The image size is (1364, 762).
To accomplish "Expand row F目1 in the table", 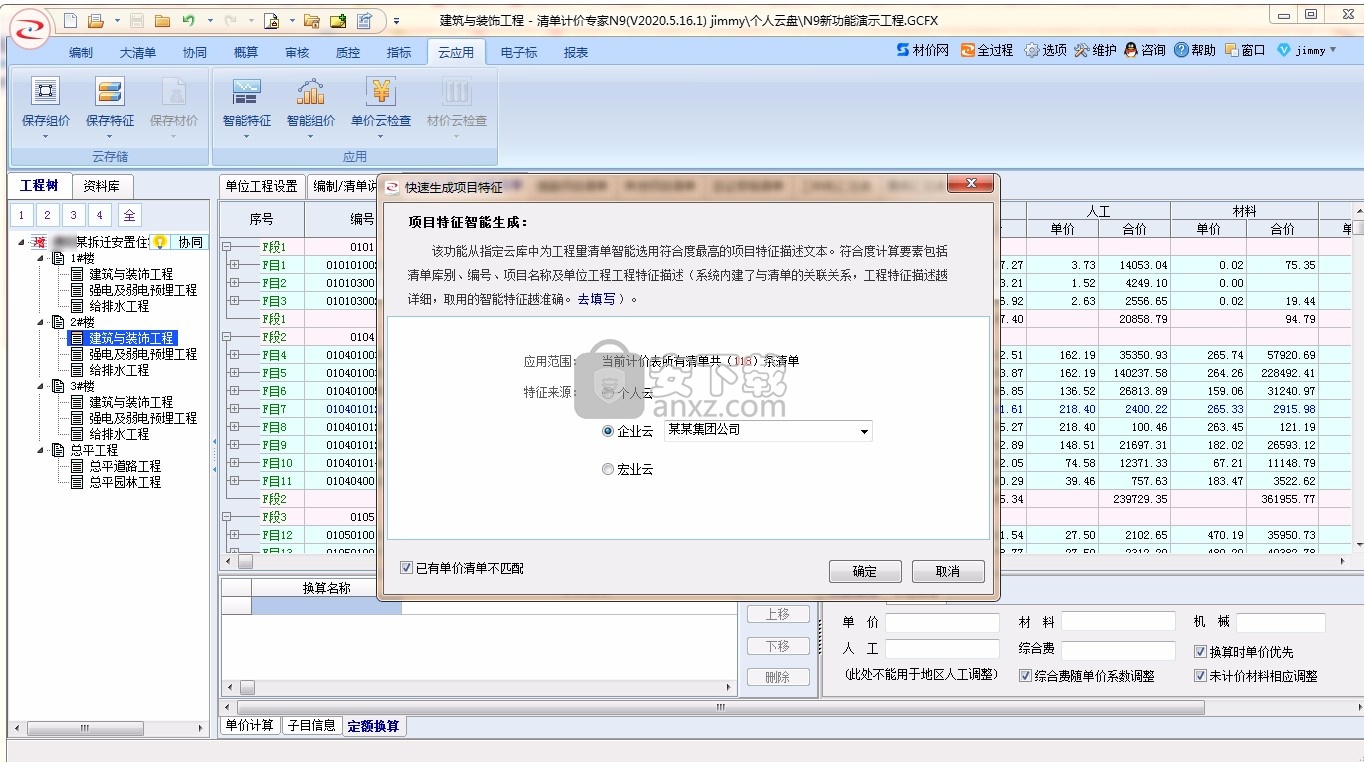I will click(234, 265).
